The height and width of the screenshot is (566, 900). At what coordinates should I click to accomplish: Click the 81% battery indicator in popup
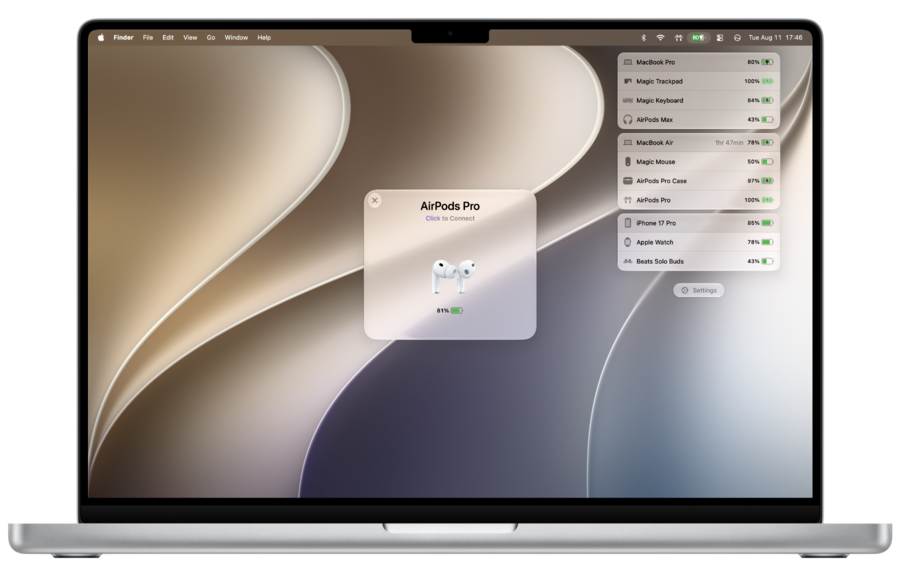450,311
